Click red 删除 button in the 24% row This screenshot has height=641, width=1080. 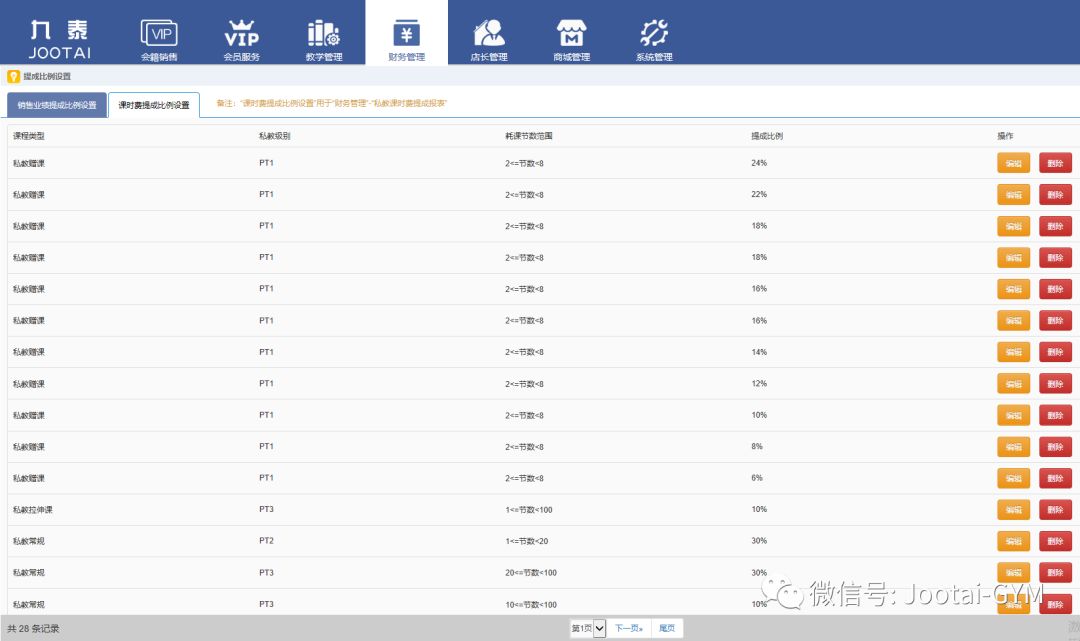(x=1055, y=163)
